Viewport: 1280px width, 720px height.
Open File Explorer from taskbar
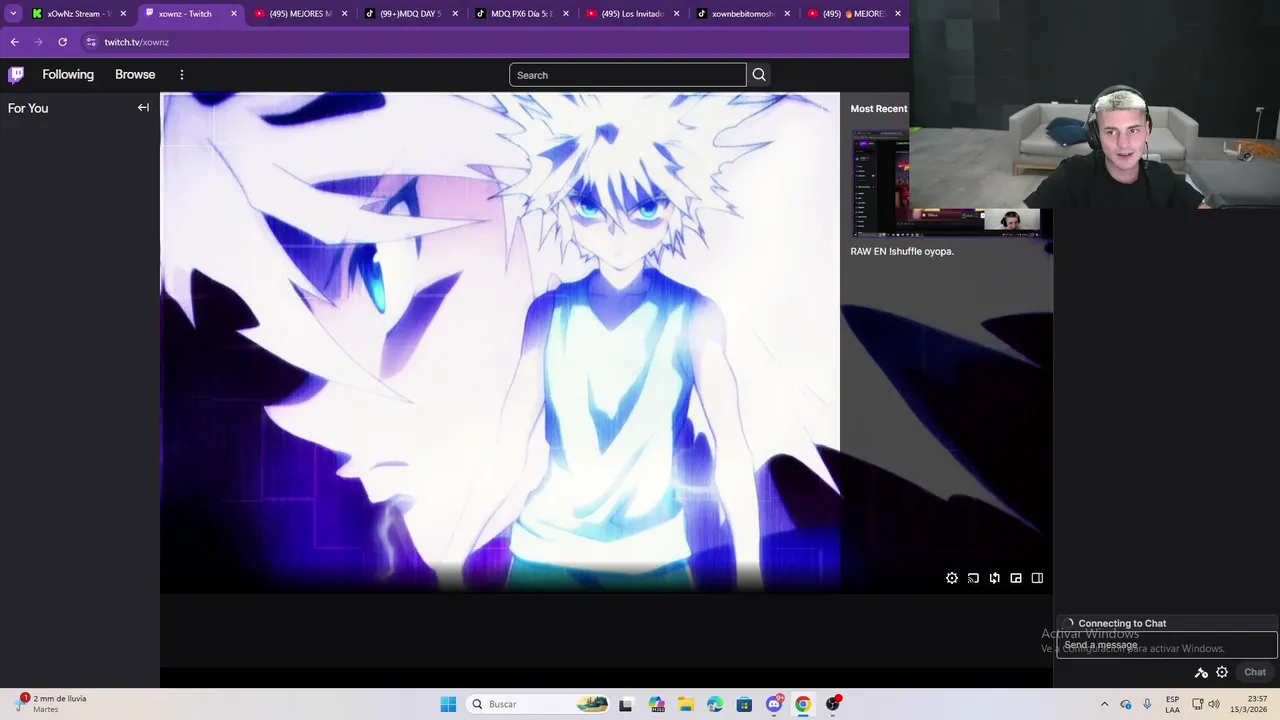(x=685, y=704)
